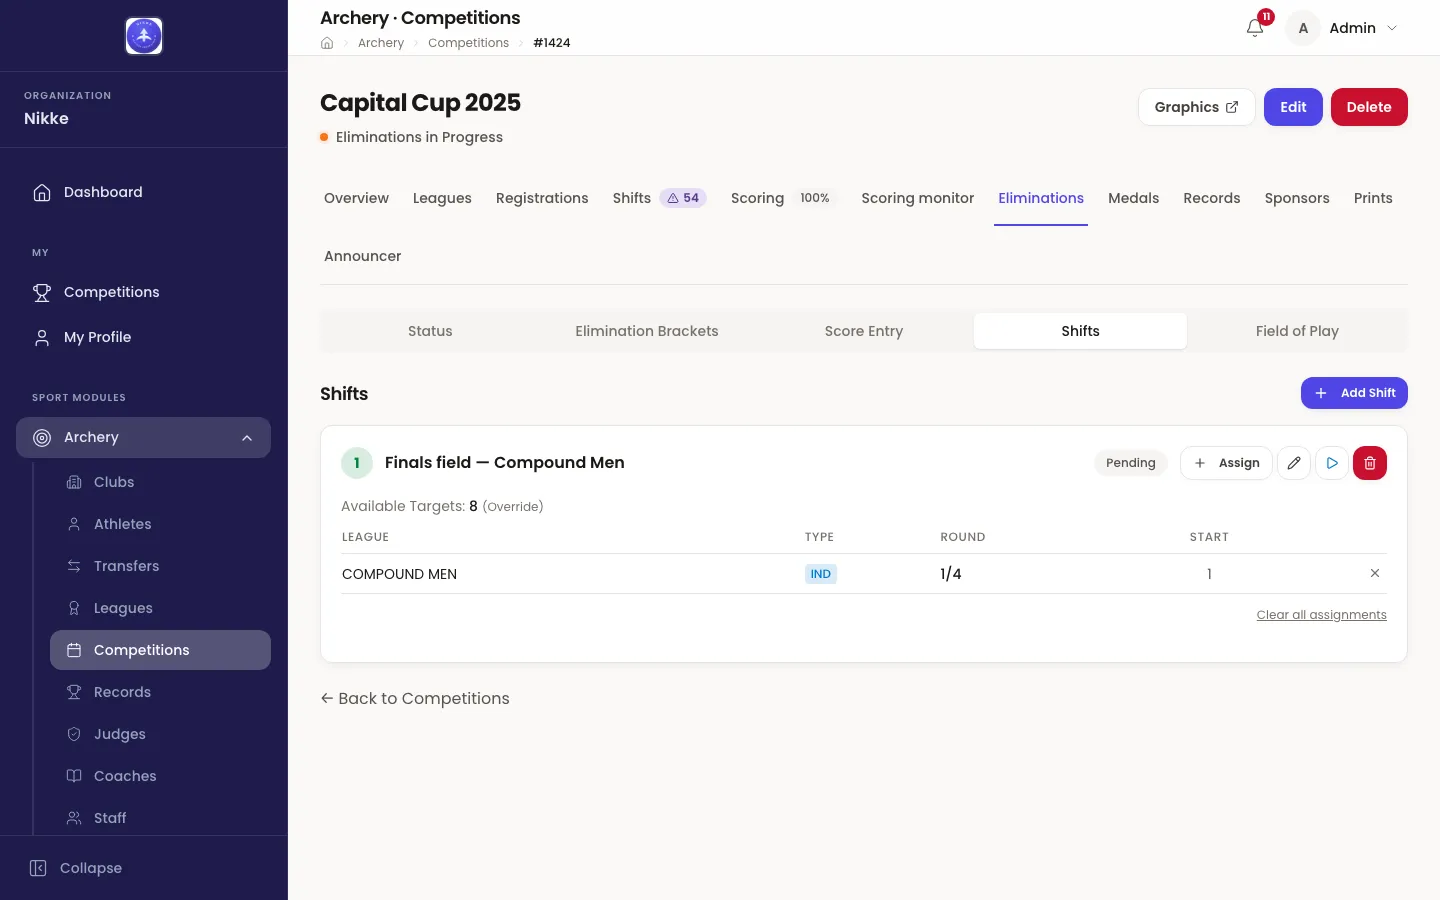Open the Medals tab

tap(1133, 198)
